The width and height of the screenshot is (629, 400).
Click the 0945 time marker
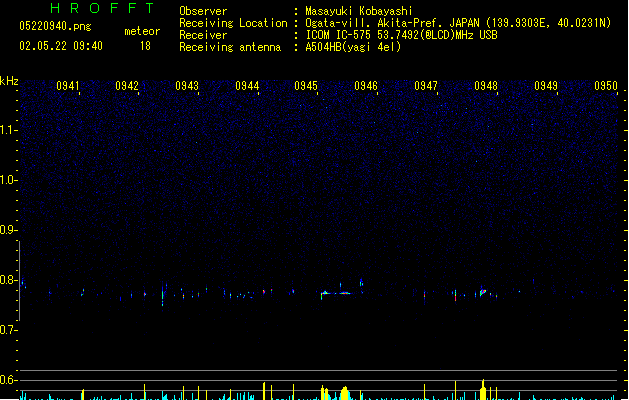(306, 86)
